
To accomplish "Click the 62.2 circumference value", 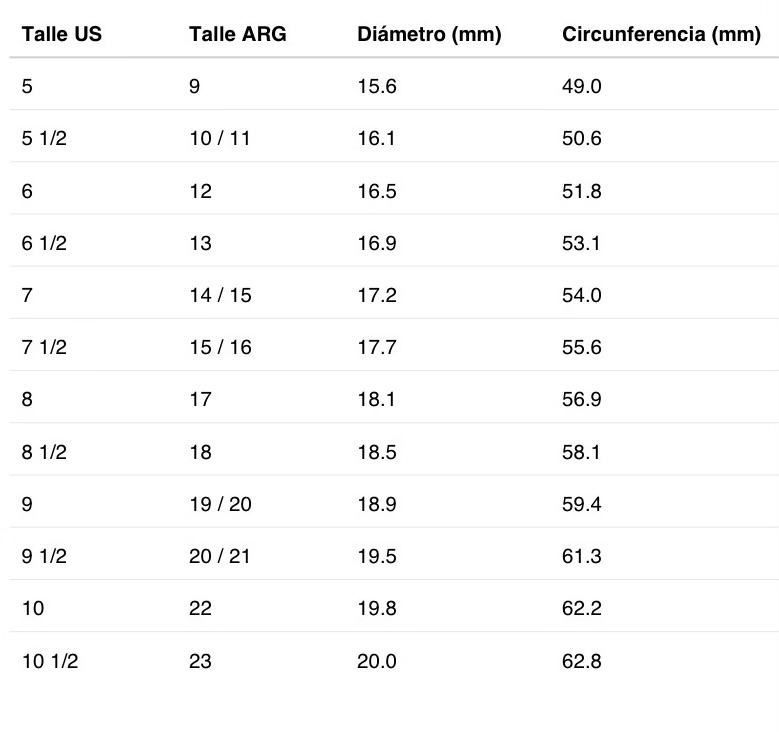I will click(581, 608).
